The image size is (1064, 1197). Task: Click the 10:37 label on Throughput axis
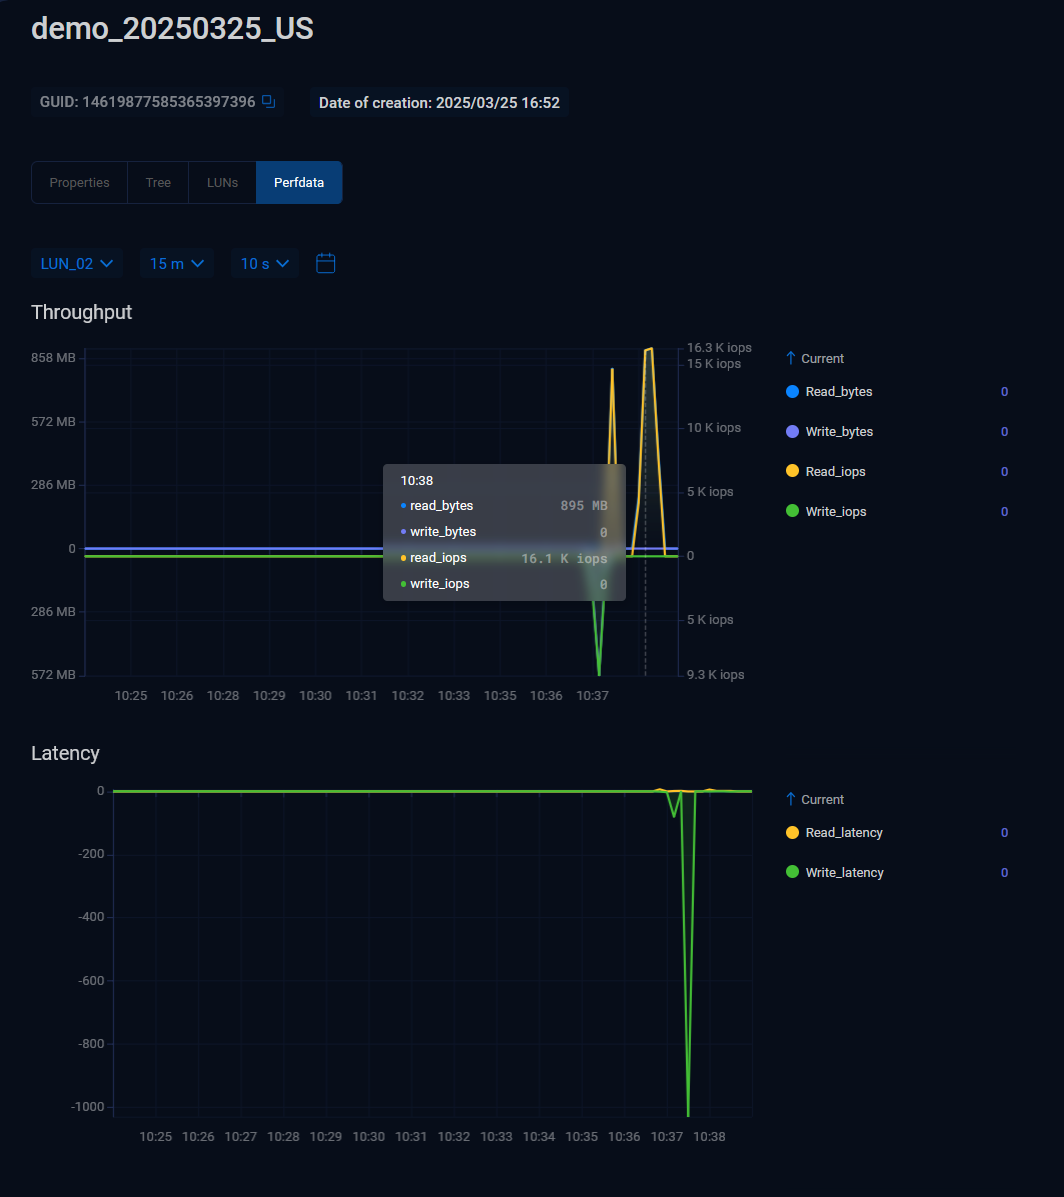coord(592,695)
